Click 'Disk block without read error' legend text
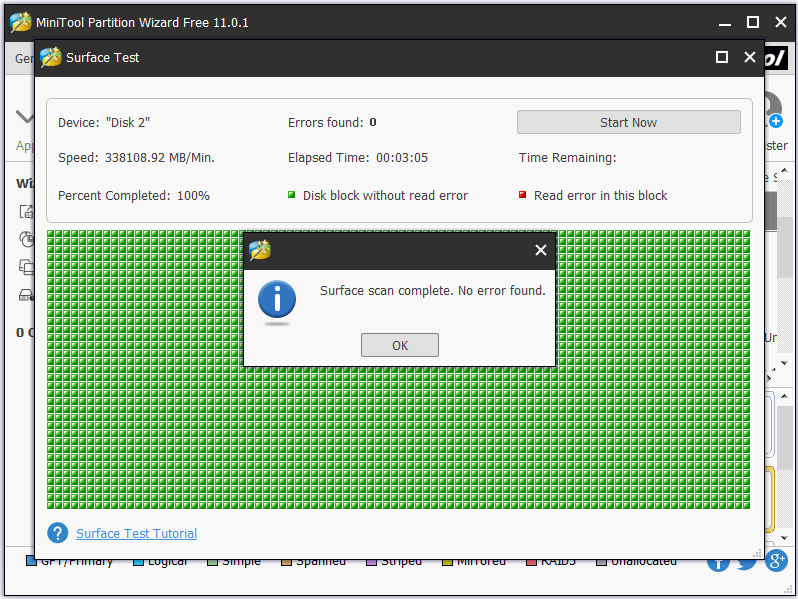The width and height of the screenshot is (798, 599). point(385,195)
